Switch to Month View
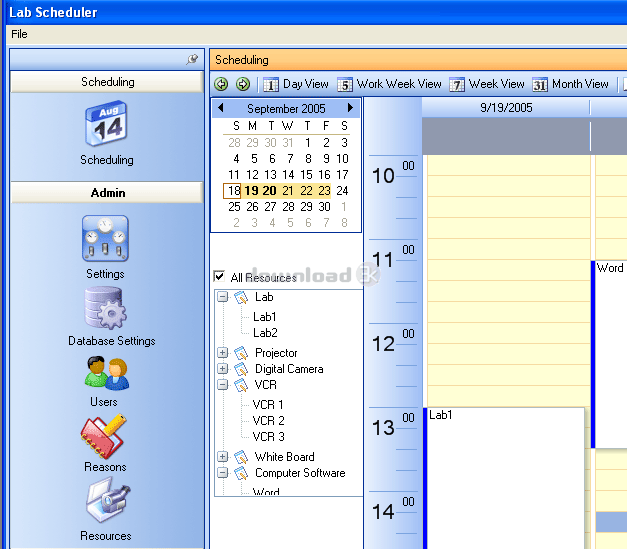Viewport: 627px width, 549px height. coord(571,84)
